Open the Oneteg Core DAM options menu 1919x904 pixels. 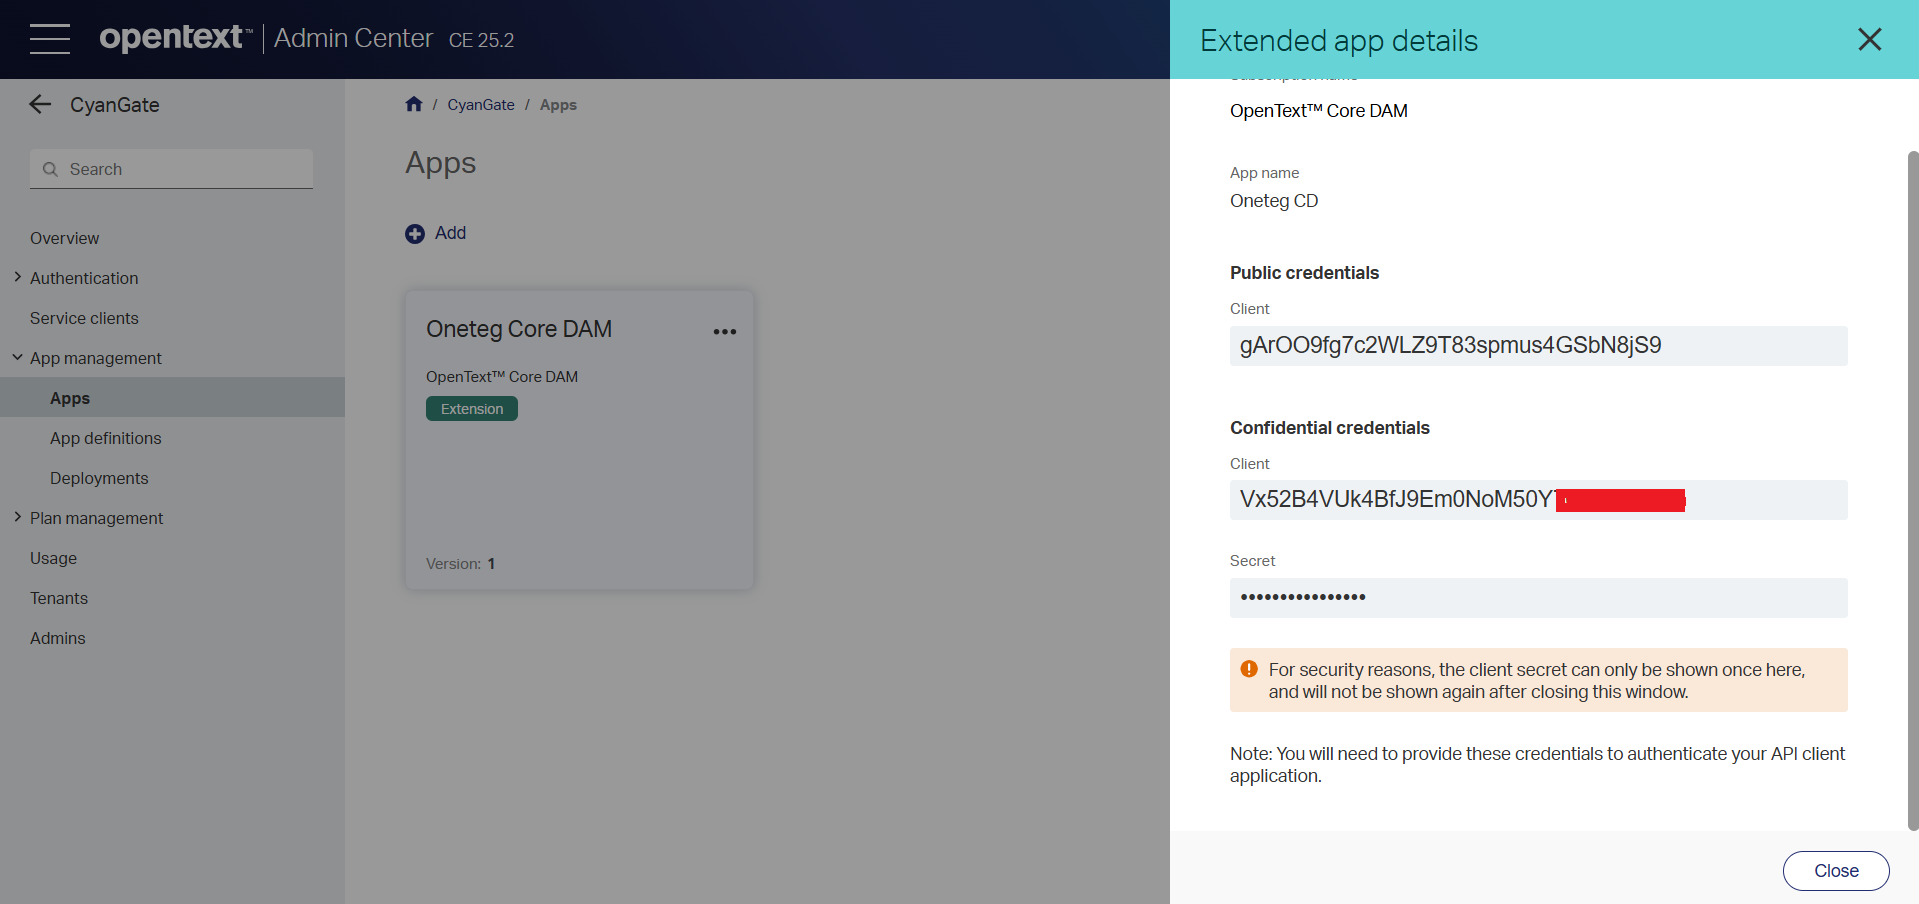coord(725,332)
